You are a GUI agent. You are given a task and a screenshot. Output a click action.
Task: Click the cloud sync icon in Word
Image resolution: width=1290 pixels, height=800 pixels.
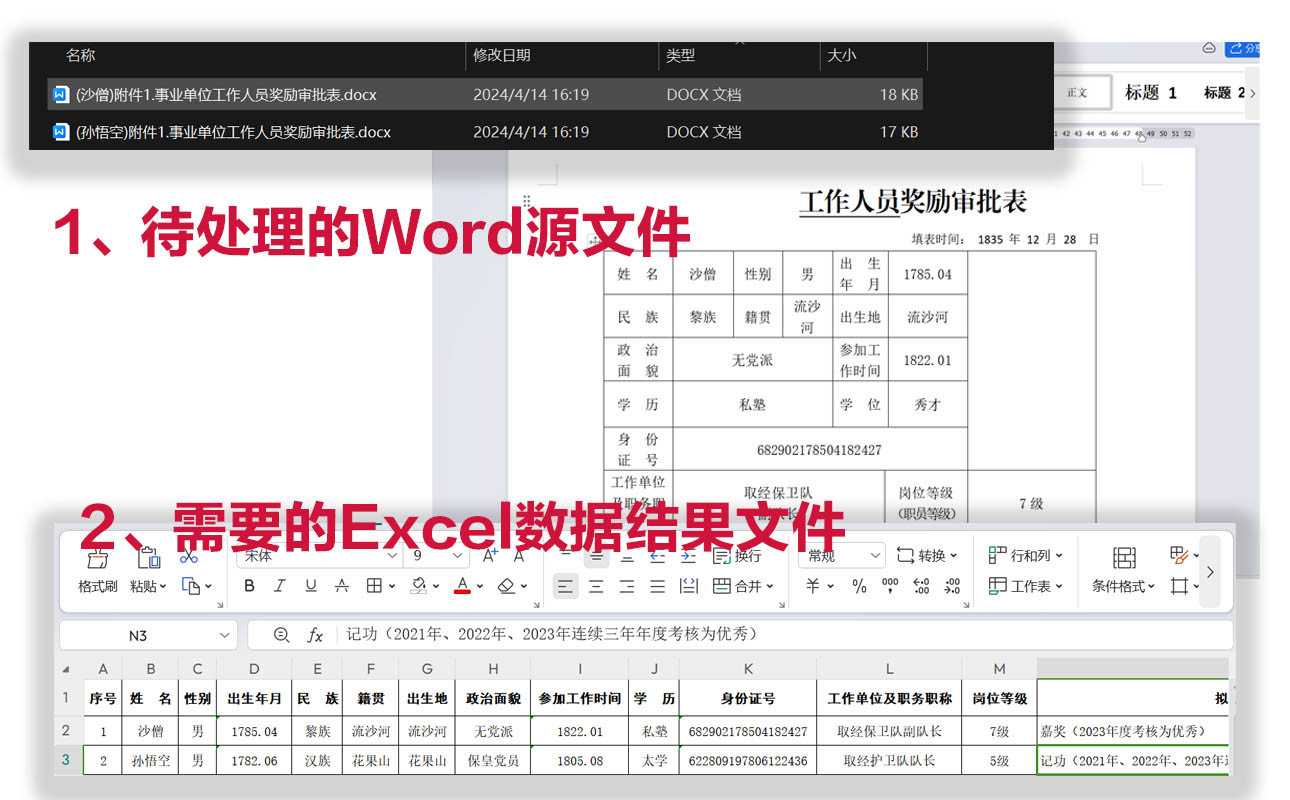tap(1208, 48)
